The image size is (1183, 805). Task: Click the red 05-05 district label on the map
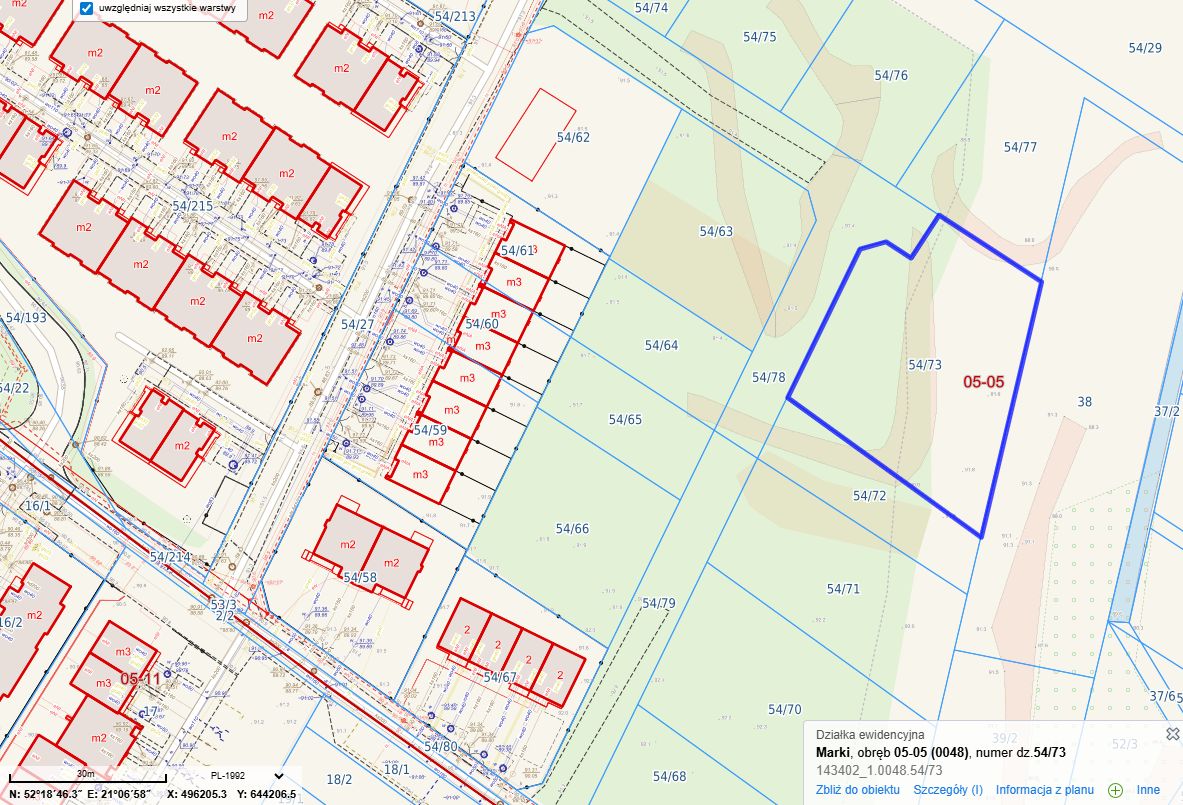pyautogui.click(x=983, y=382)
